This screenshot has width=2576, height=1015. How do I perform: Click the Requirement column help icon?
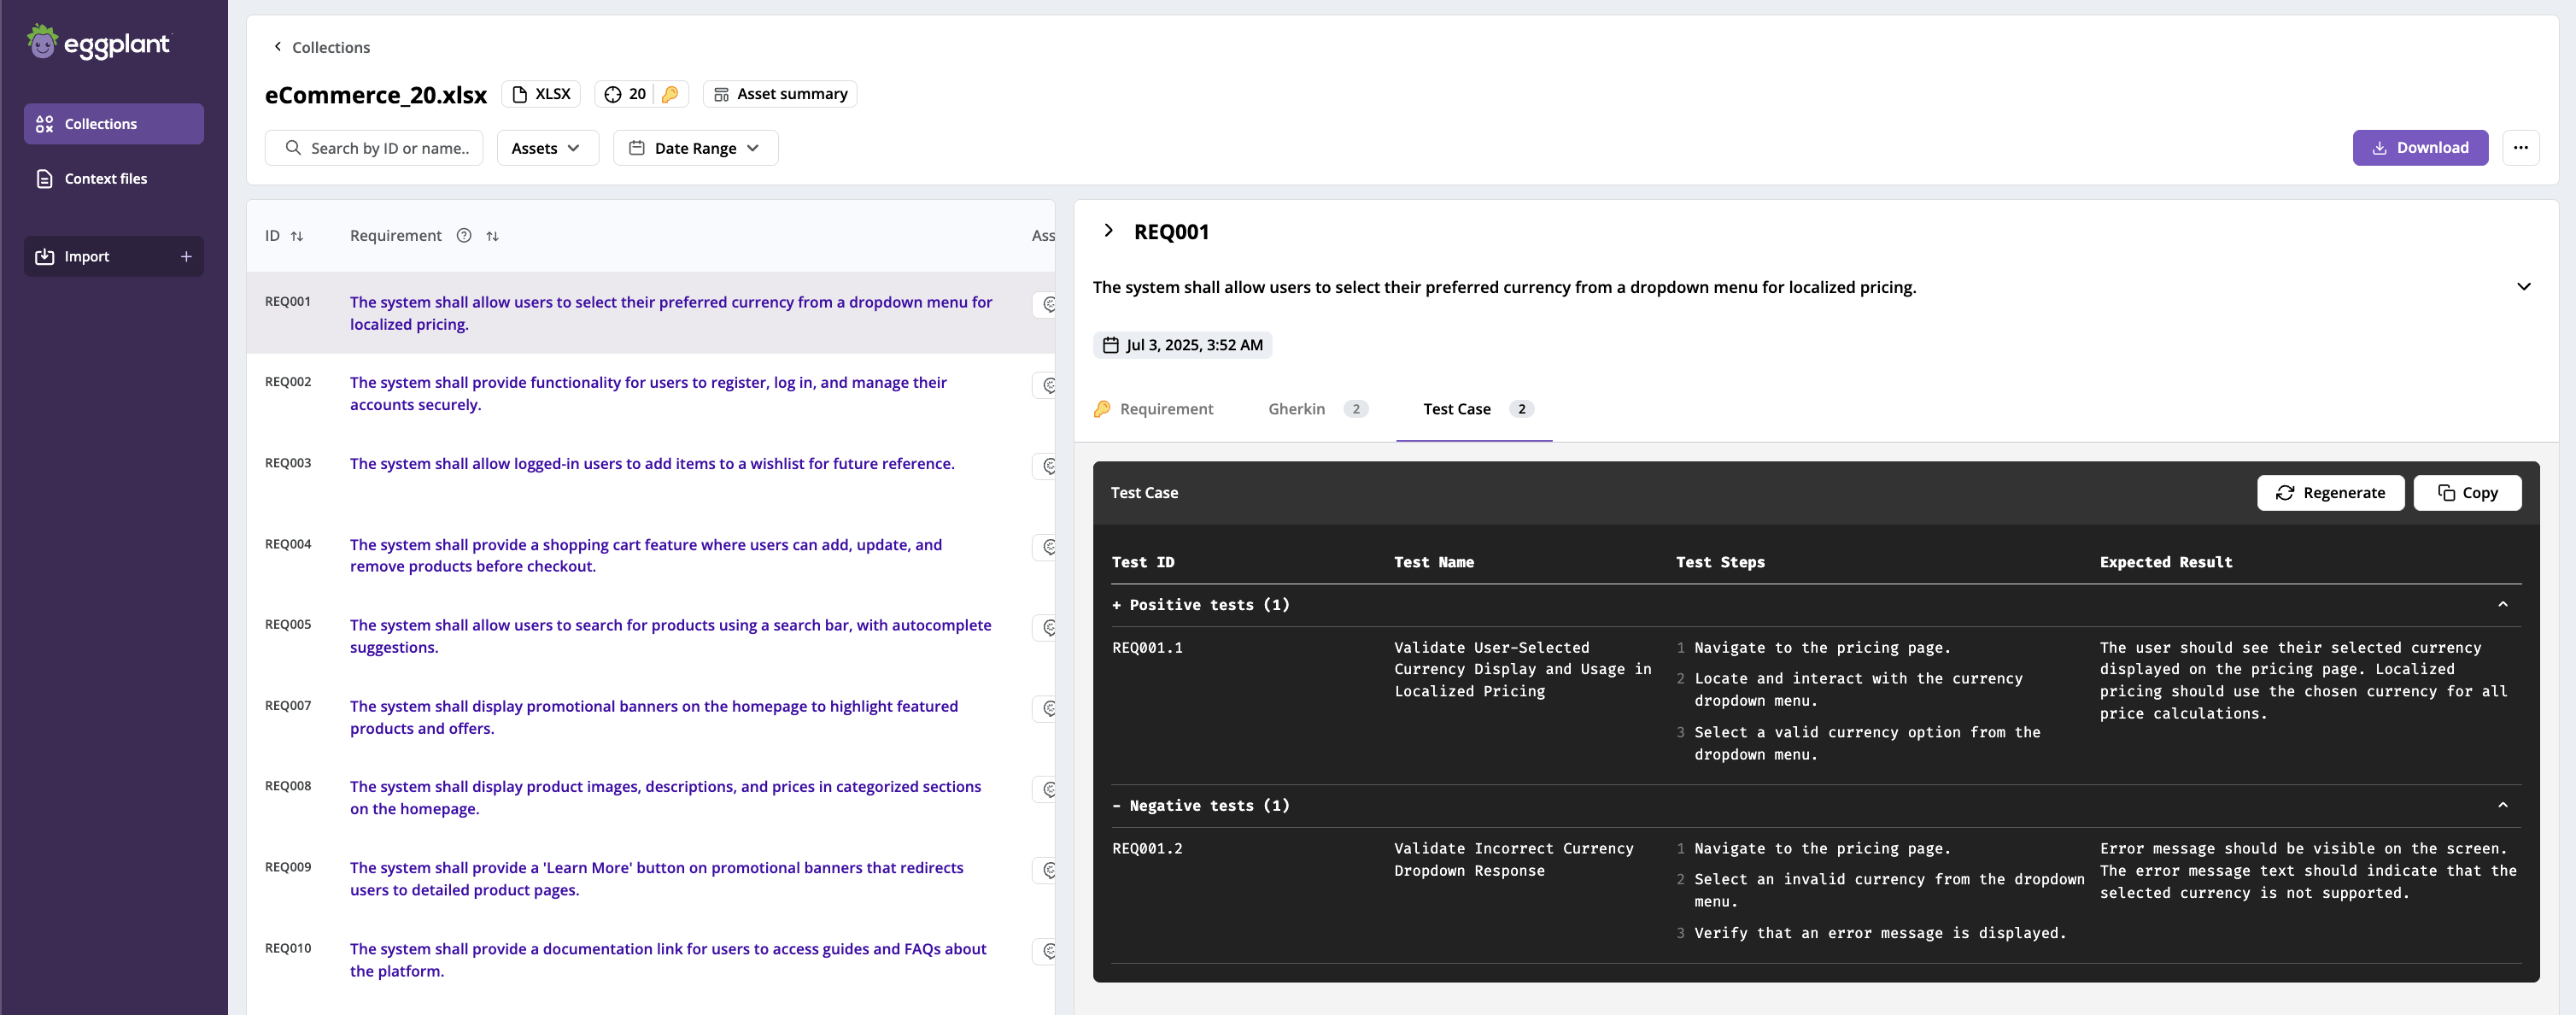(x=464, y=236)
